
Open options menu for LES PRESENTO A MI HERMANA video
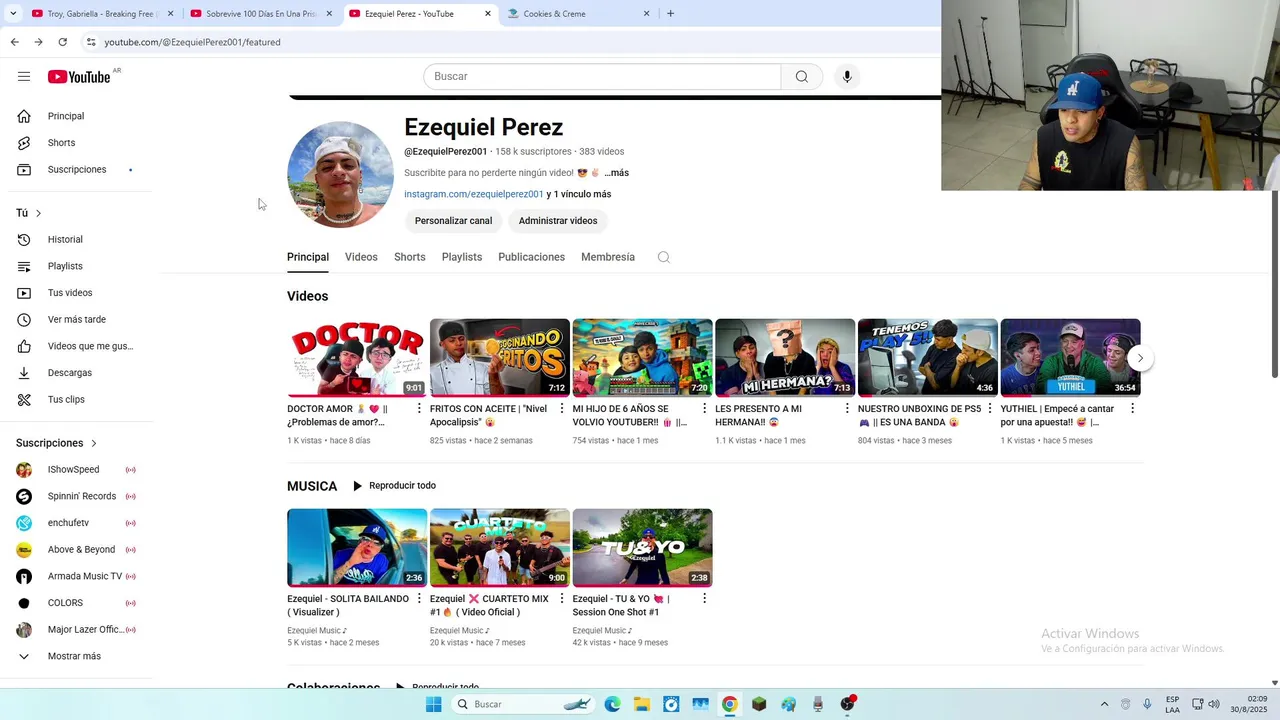tap(847, 408)
